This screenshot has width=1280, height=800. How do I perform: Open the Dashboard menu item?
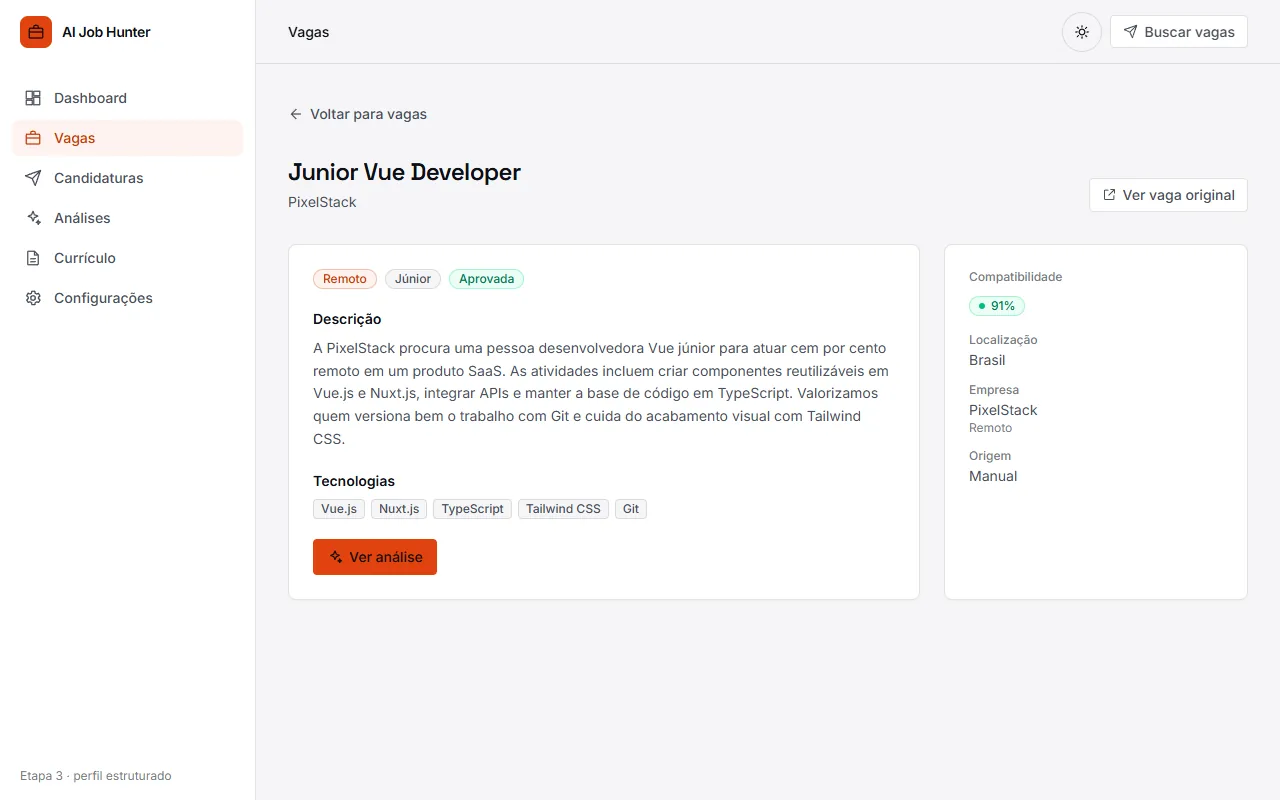127,98
